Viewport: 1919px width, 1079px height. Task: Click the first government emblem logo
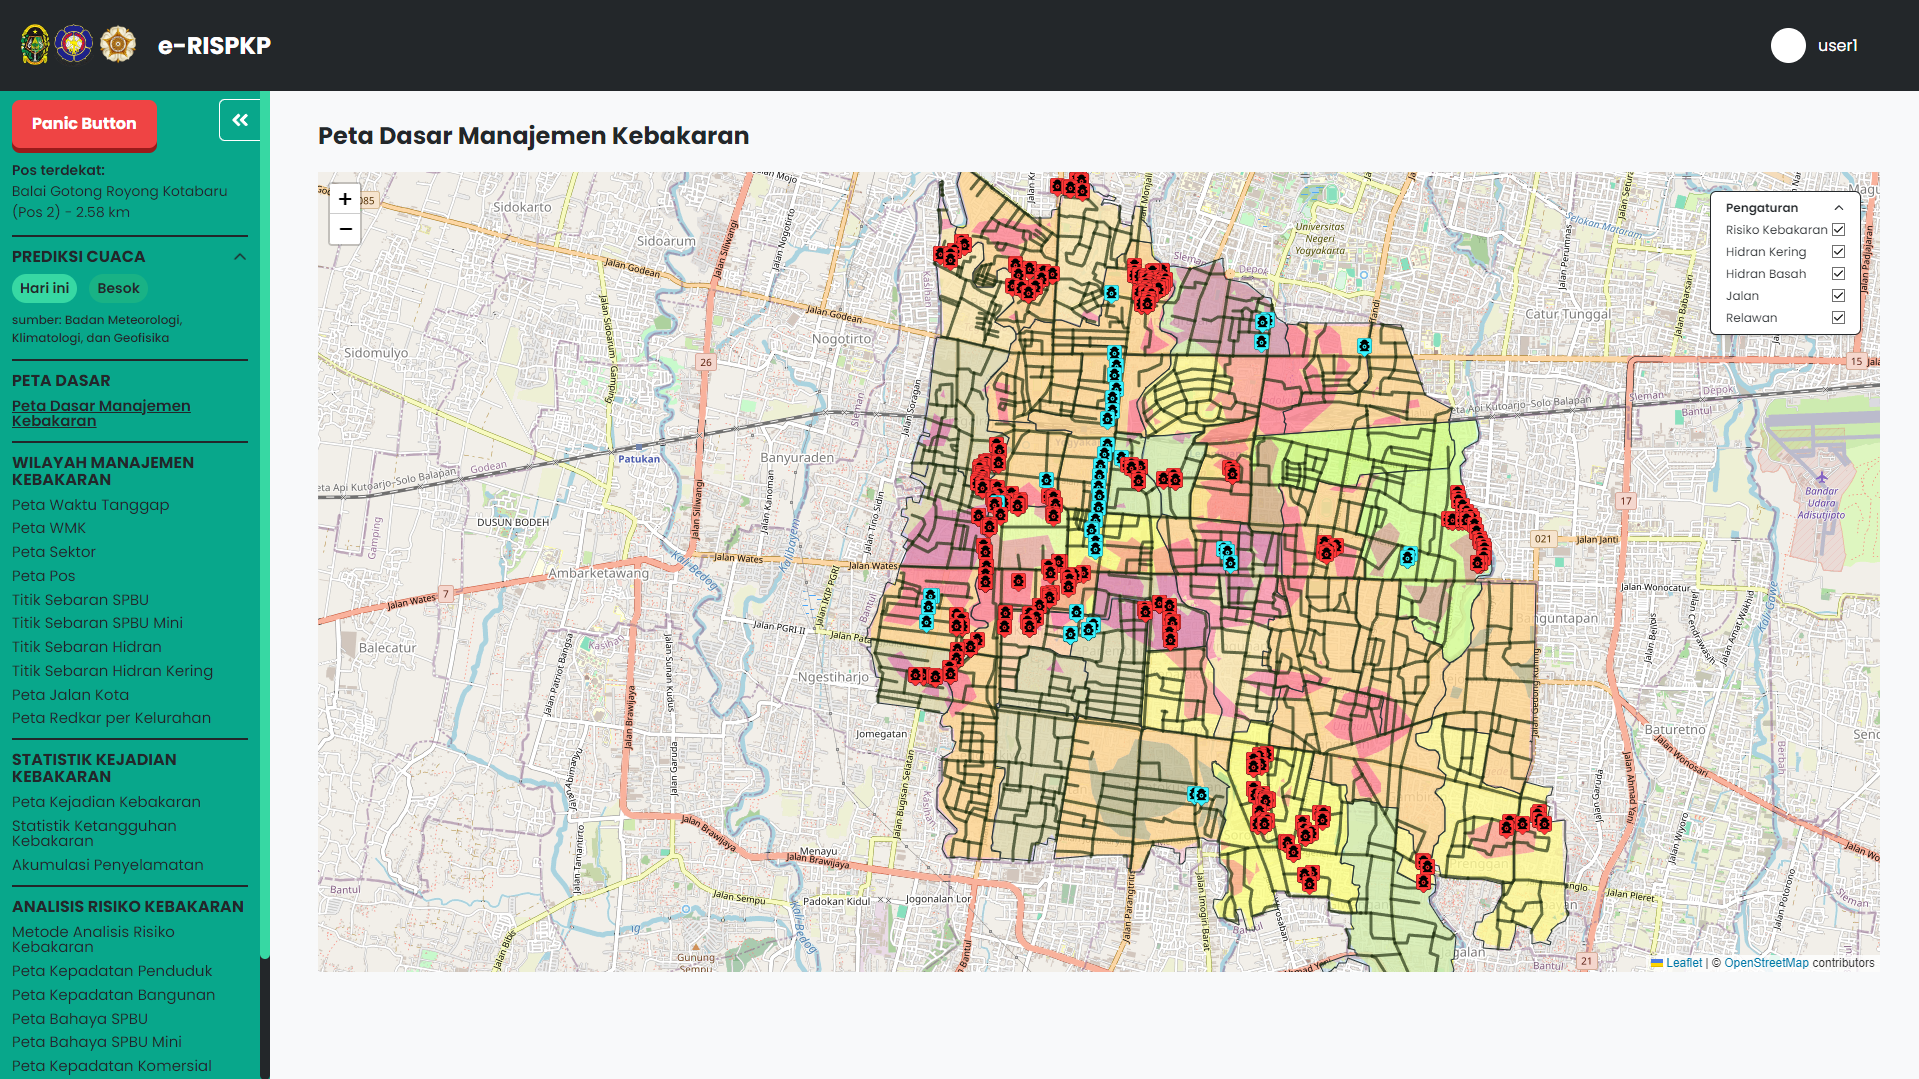coord(35,45)
